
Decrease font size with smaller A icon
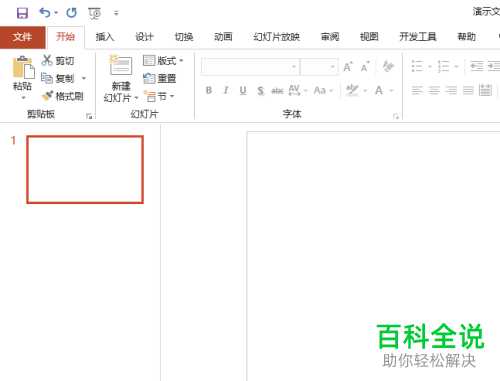coord(365,67)
